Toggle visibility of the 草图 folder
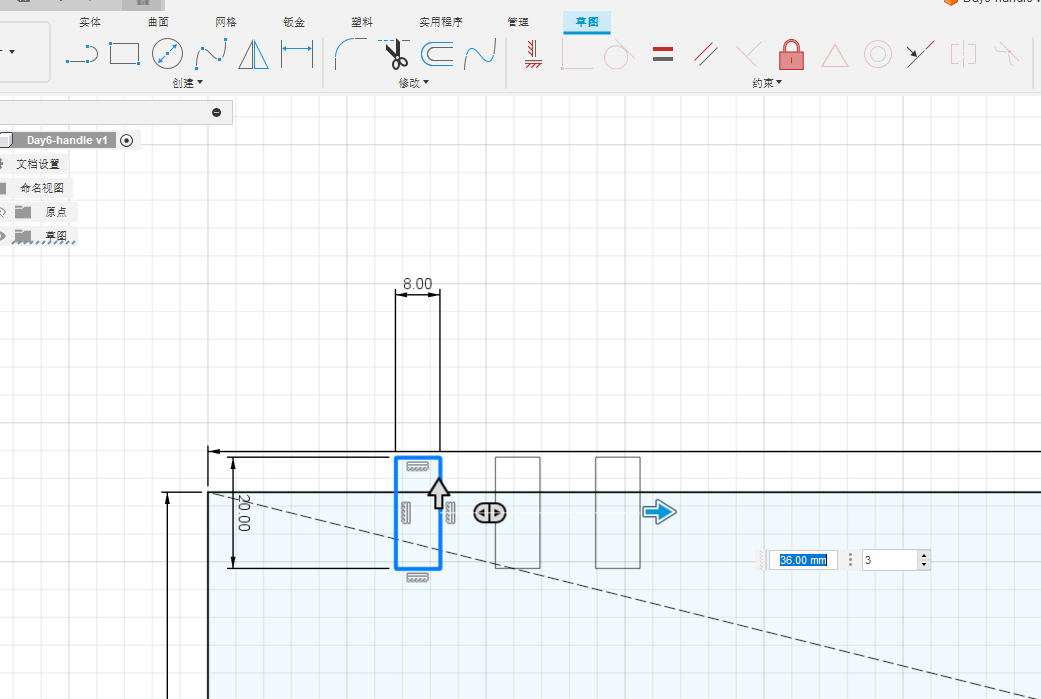1041x699 pixels. click(2, 236)
